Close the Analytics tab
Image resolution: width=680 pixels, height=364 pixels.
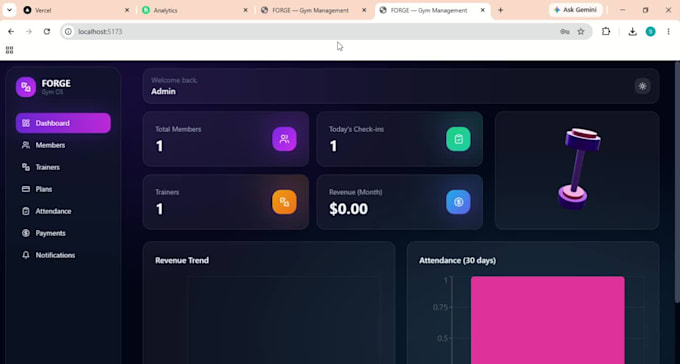(245, 10)
